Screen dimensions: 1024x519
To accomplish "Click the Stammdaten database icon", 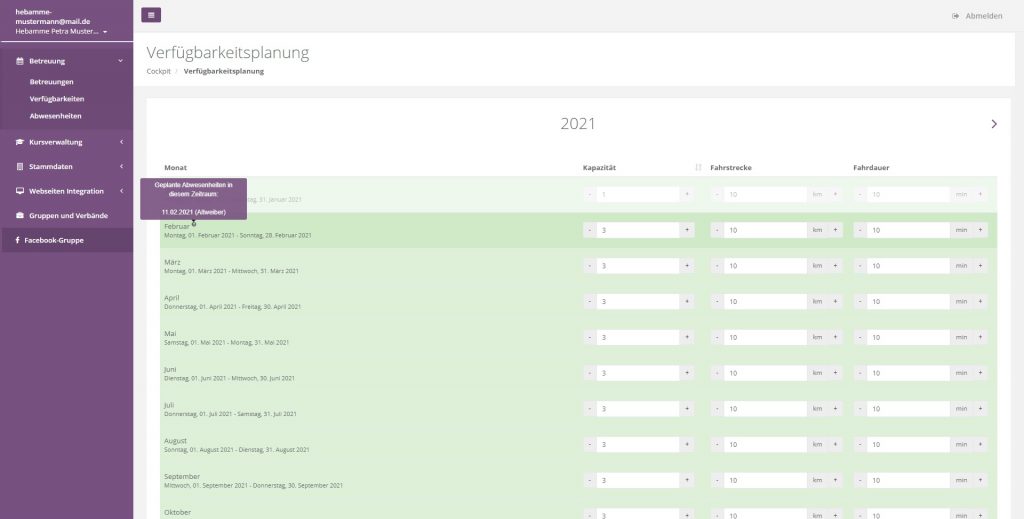I will 19,166.
